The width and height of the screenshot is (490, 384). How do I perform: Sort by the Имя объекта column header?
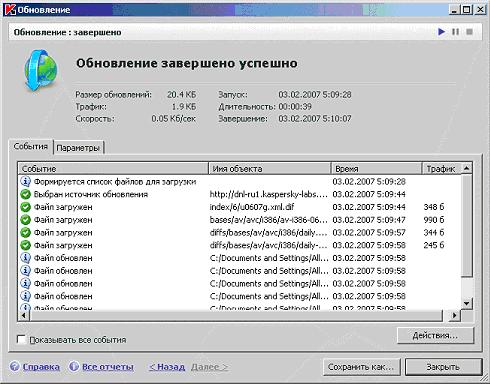(x=270, y=169)
